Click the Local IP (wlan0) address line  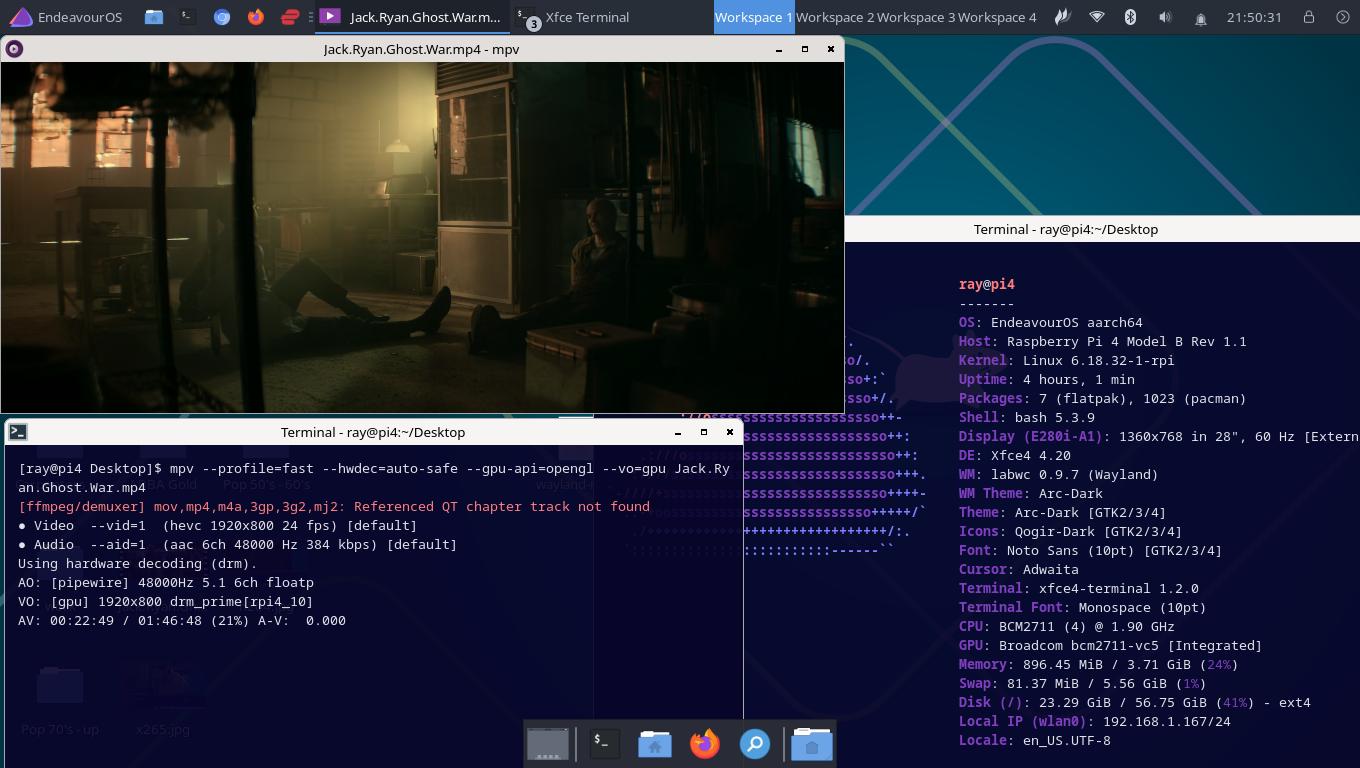(1094, 721)
